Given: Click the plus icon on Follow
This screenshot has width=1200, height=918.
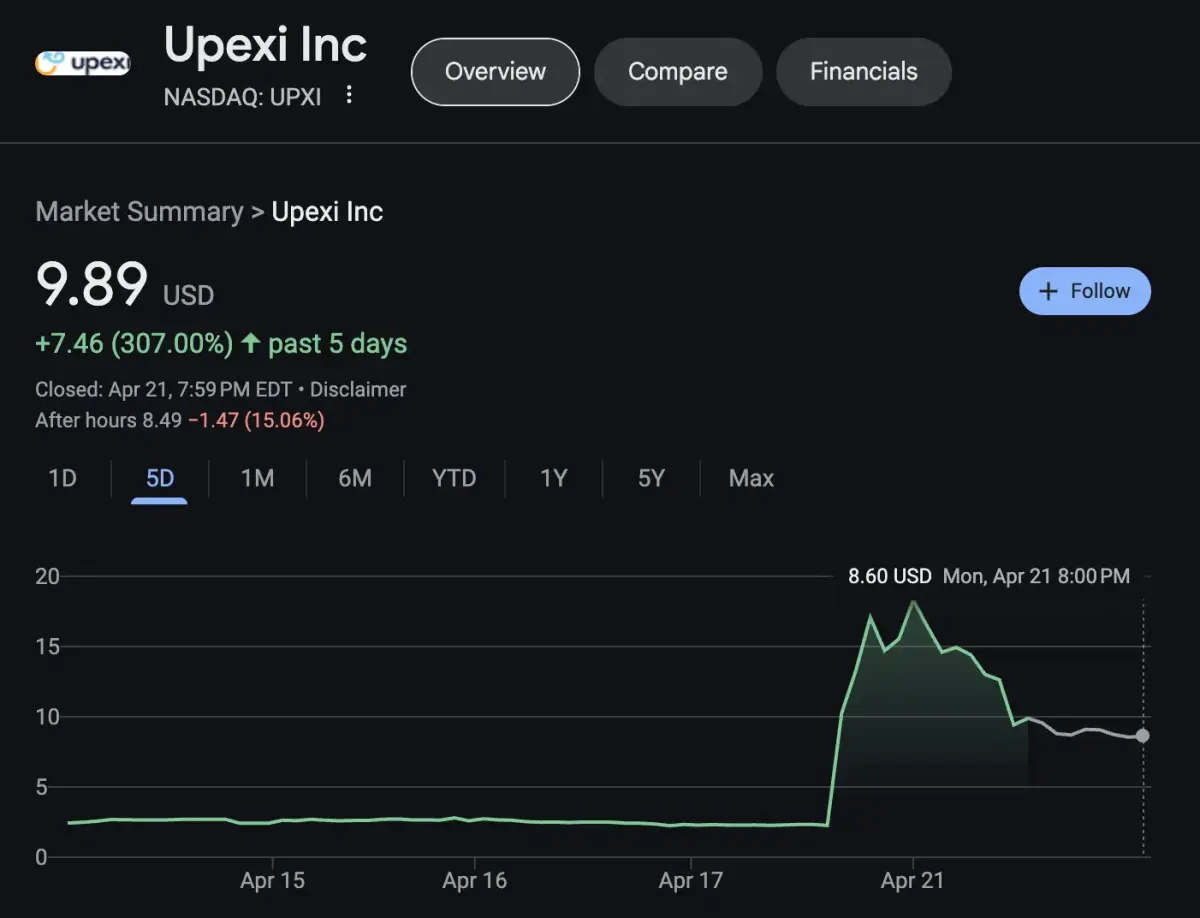Looking at the screenshot, I should coord(1048,291).
